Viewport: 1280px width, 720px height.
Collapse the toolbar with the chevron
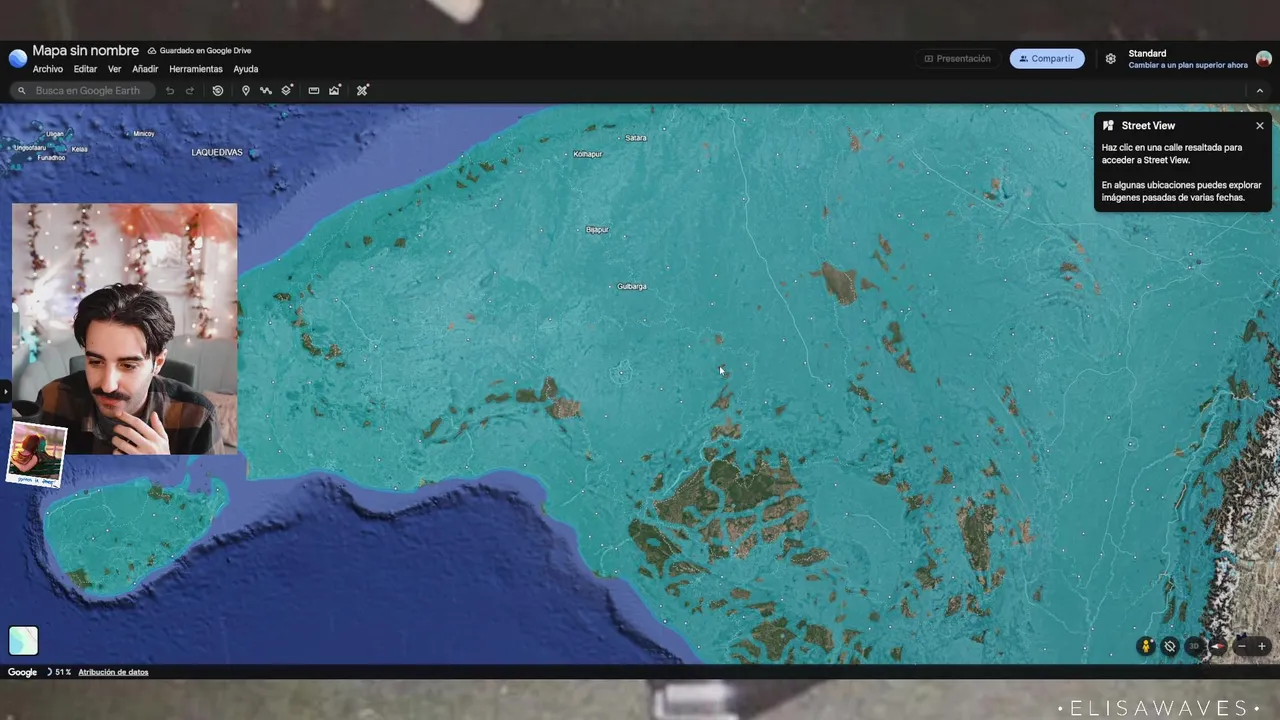1260,90
